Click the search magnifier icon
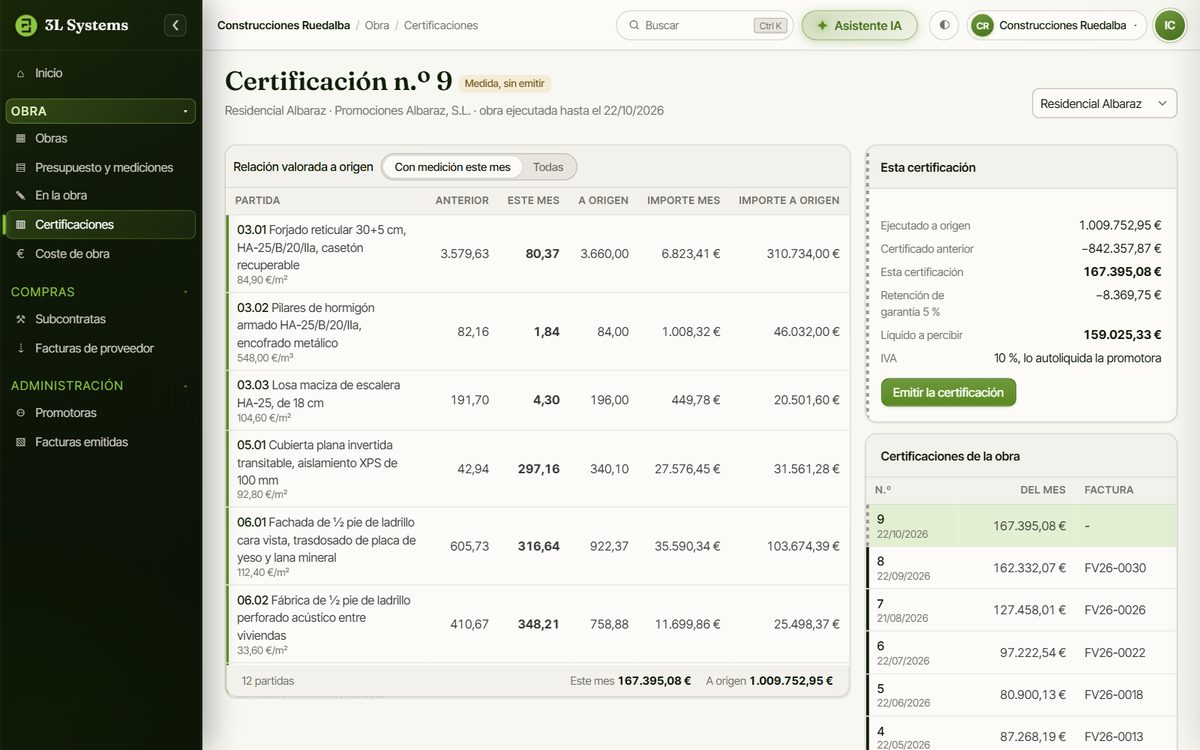 click(634, 25)
